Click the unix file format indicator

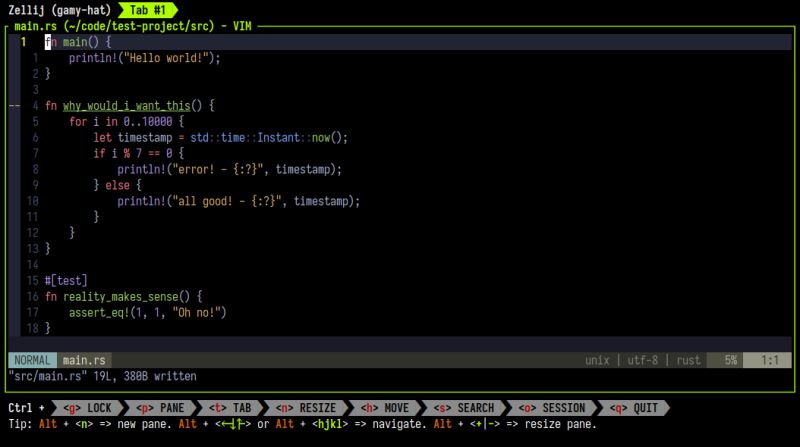597,360
